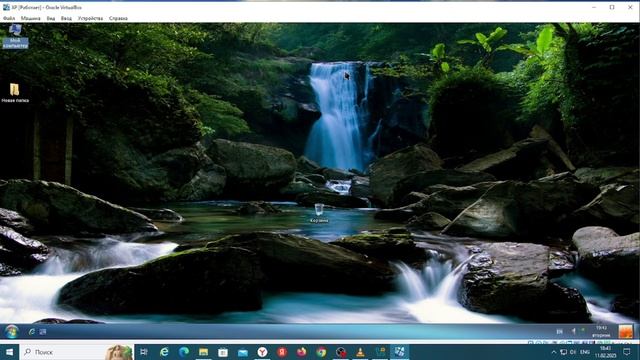The height and width of the screenshot is (360, 640).
Task: Open Yandex Browser with white Y icon
Action: [x=262, y=352]
